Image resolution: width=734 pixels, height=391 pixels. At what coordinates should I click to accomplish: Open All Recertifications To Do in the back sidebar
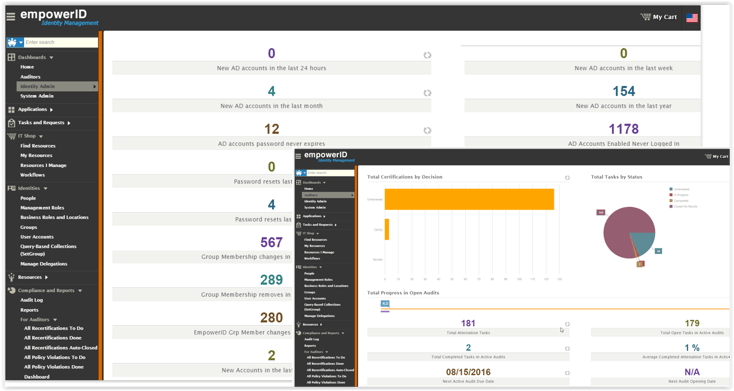pos(53,328)
